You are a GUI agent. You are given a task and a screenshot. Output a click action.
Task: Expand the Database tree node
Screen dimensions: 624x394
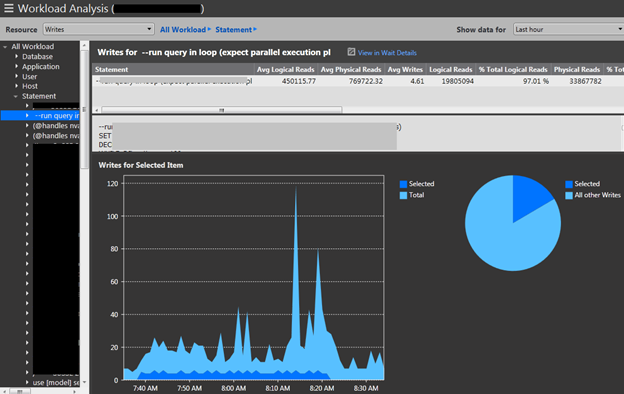coord(16,56)
